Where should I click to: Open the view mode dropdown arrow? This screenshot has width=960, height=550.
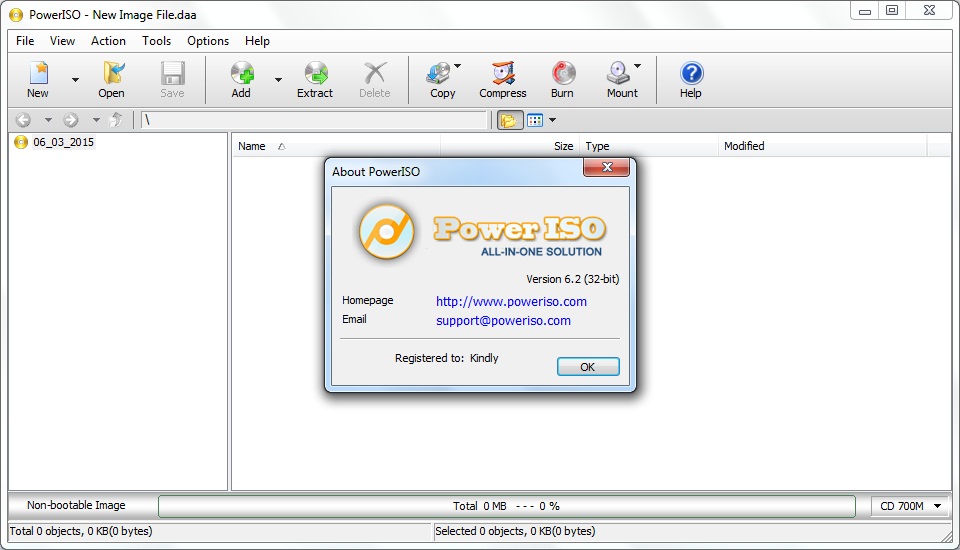(x=553, y=120)
